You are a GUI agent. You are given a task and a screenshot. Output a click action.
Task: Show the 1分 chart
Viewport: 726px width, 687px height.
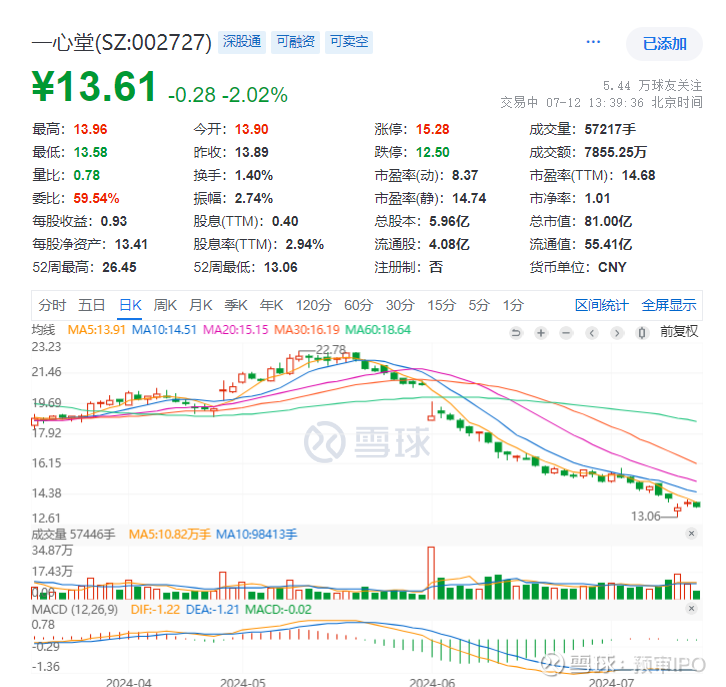513,306
